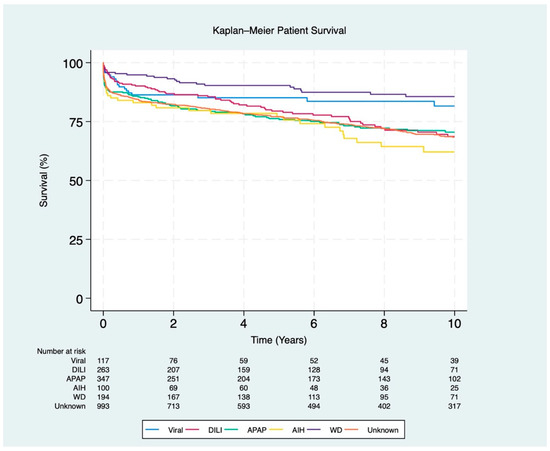Click the Unknown legend text label
Image resolution: width=550 pixels, height=451 pixels.
point(383,430)
